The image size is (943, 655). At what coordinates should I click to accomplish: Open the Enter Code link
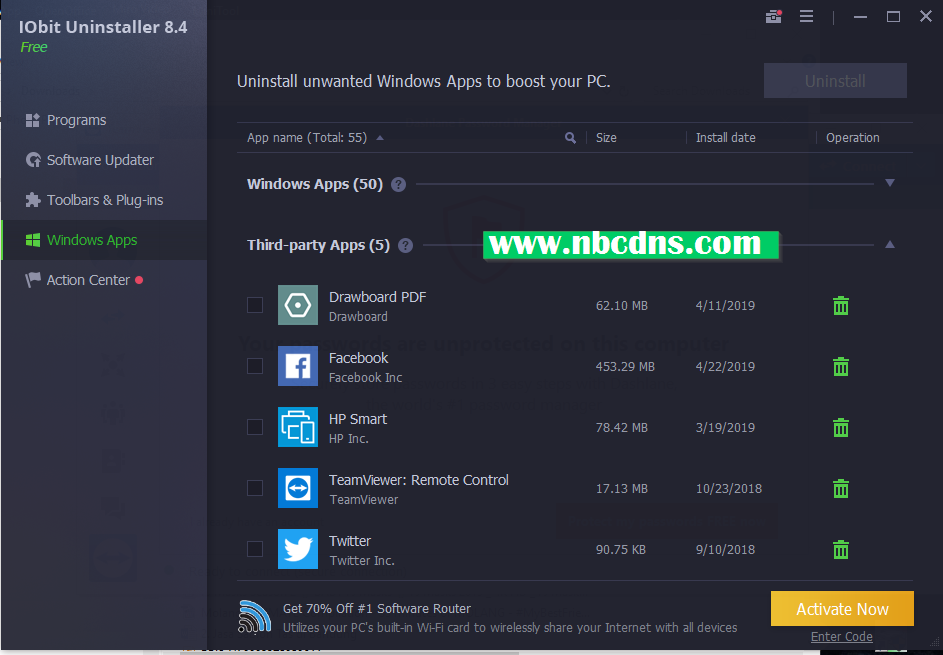pos(841,636)
